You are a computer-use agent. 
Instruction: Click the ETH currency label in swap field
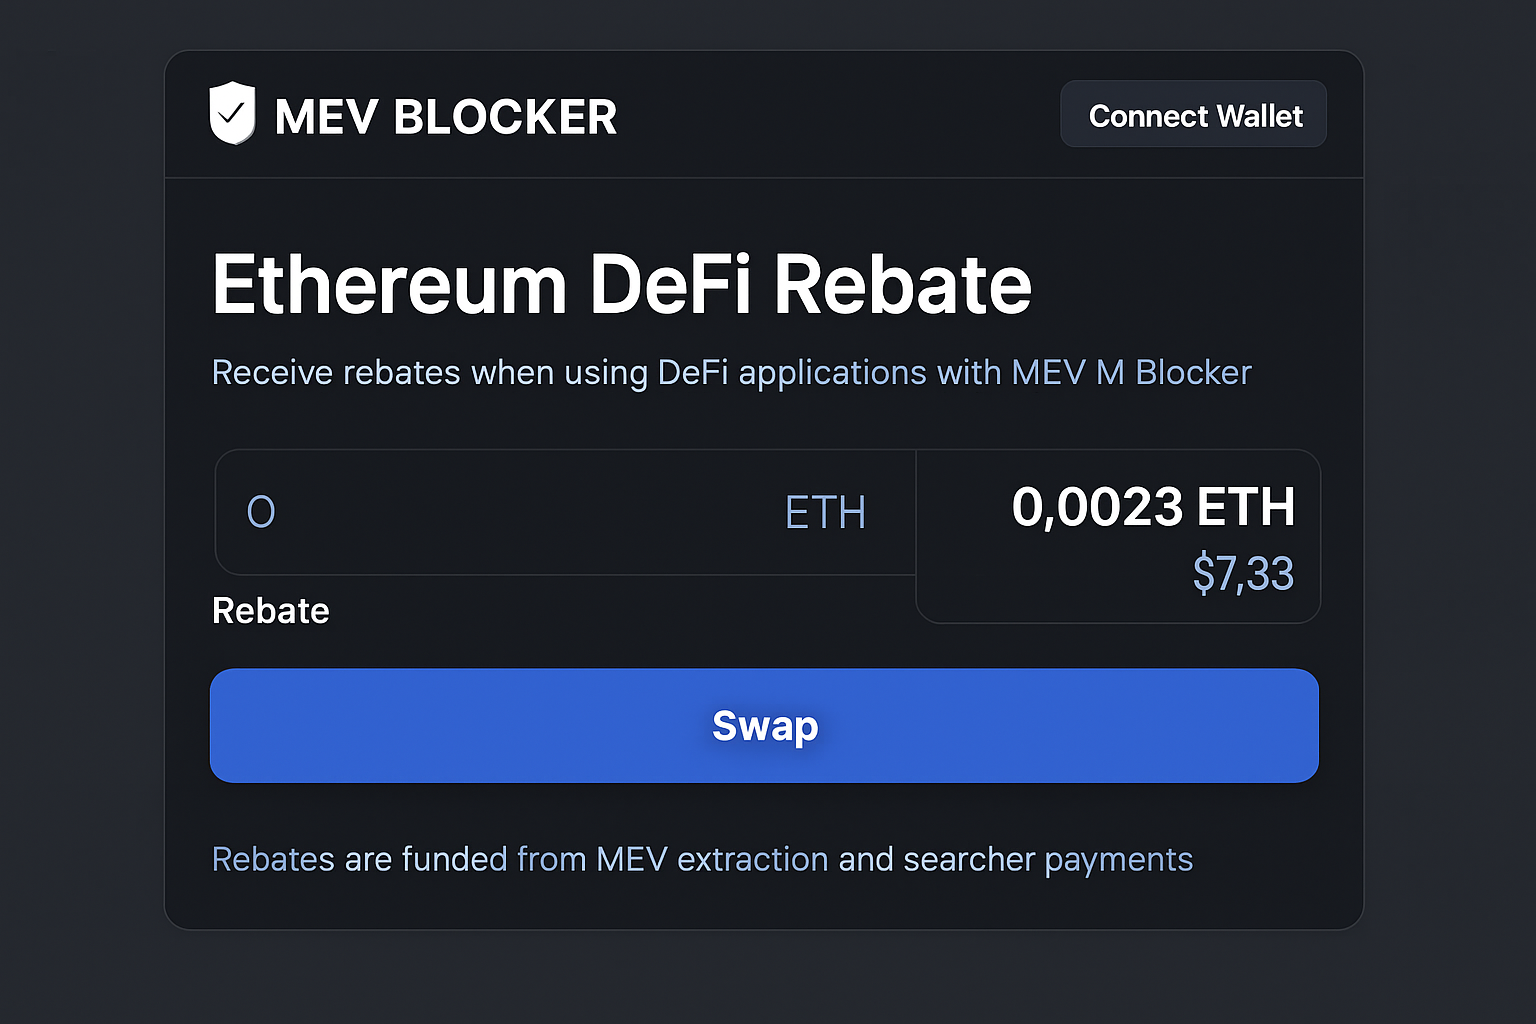tap(824, 512)
